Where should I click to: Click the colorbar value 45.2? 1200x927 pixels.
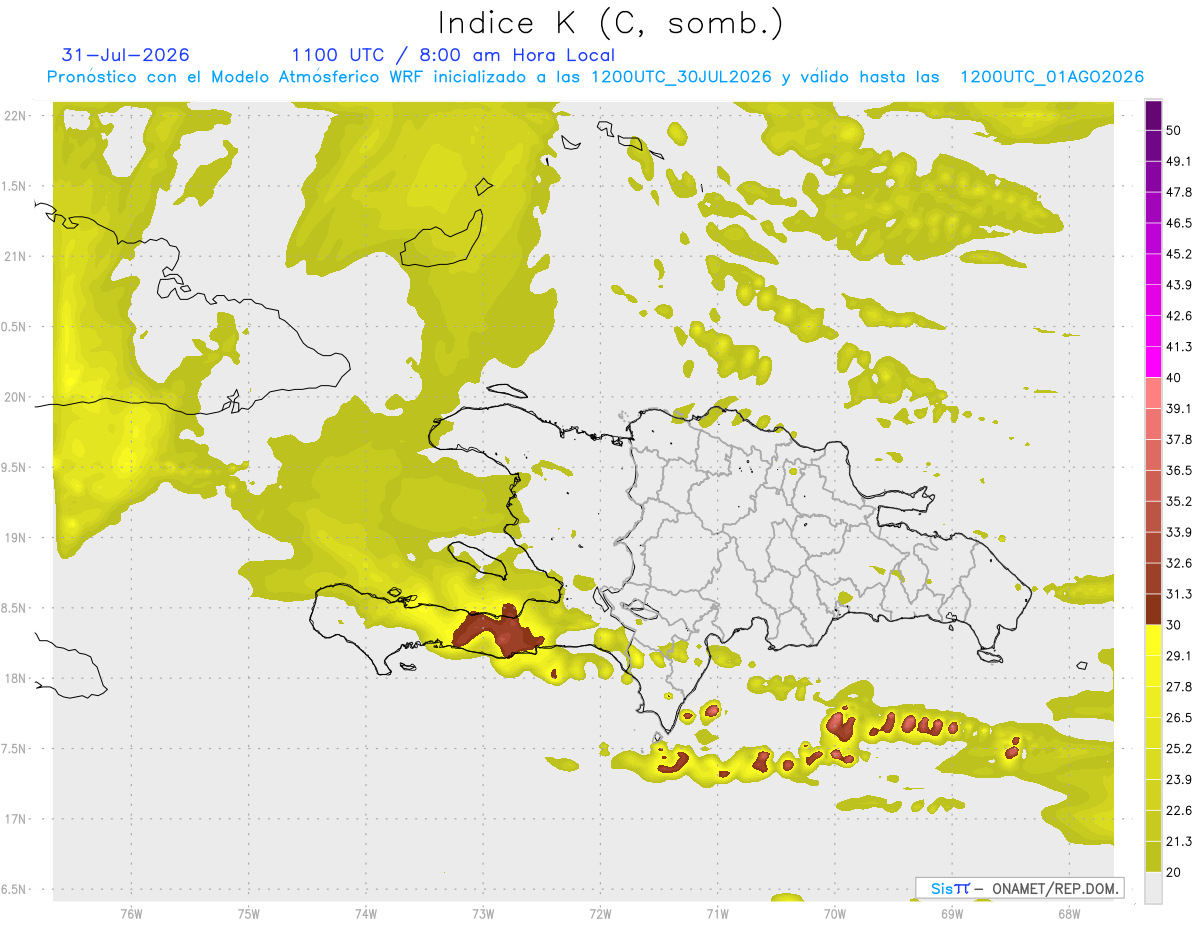pos(1179,254)
